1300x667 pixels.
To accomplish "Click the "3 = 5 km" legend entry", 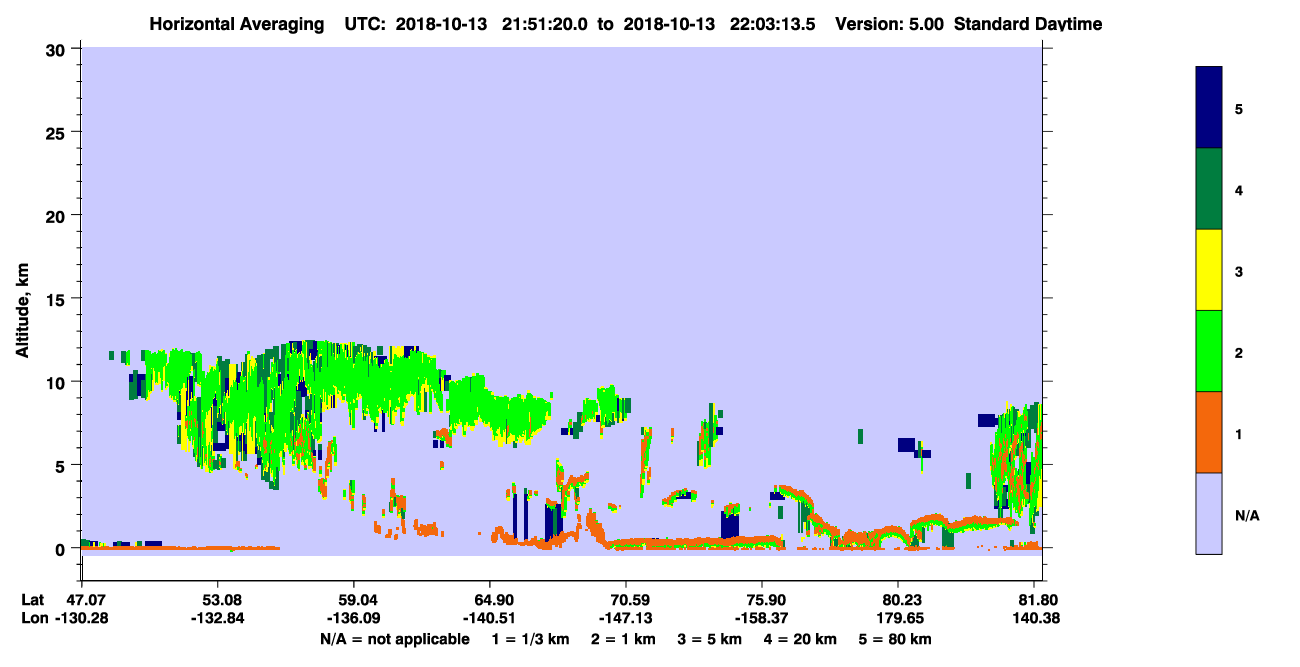I will 709,639.
